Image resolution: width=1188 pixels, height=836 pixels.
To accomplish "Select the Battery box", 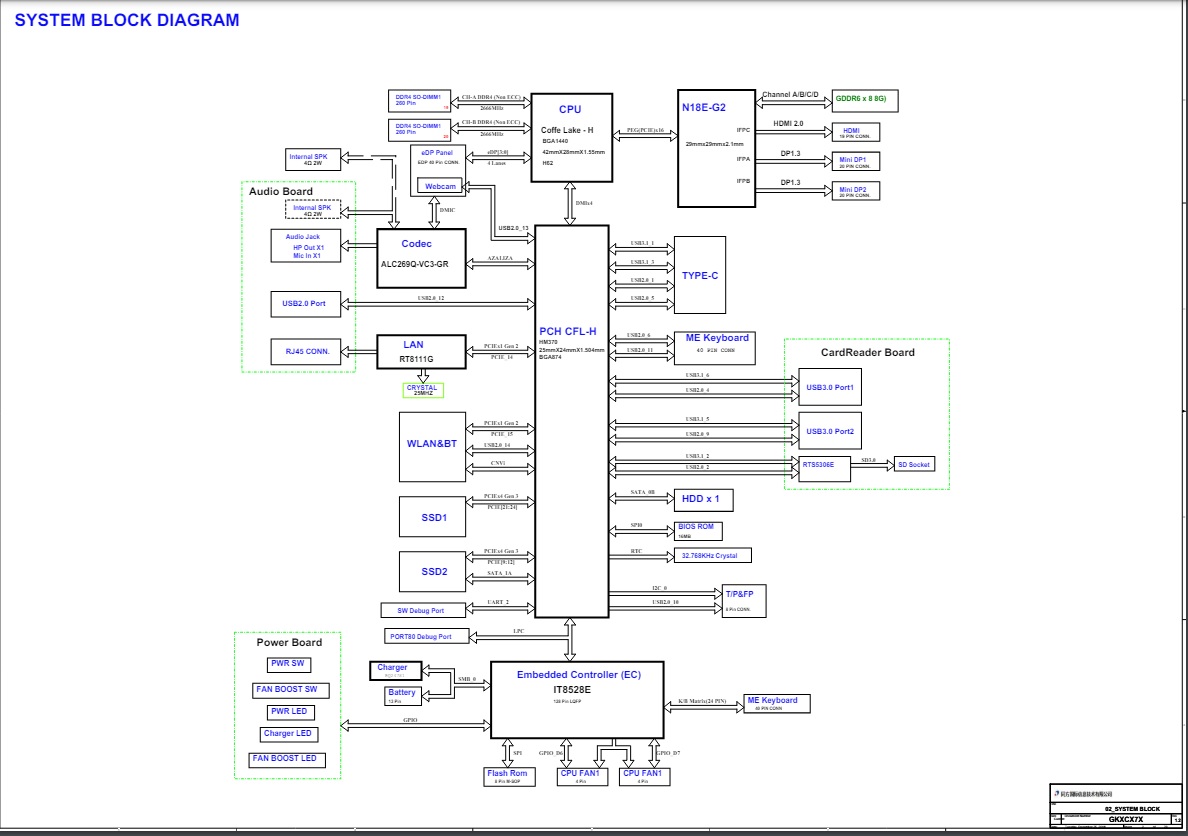I will (x=402, y=696).
